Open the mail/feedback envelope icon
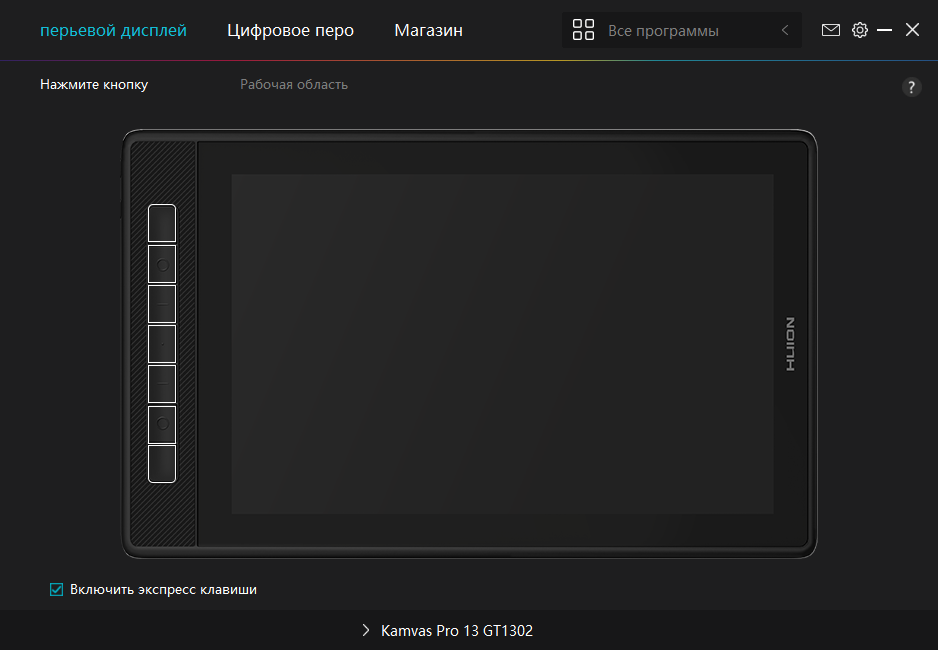 (x=830, y=30)
